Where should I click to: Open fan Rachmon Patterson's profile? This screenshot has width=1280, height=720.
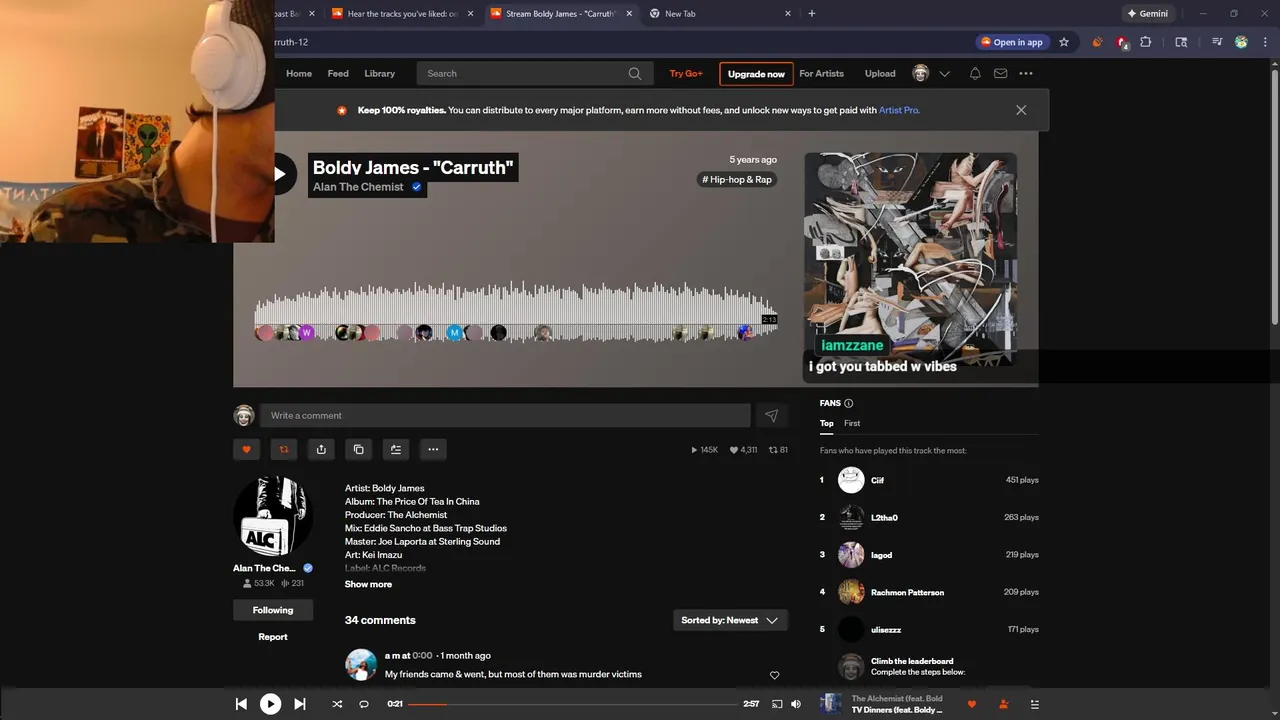coord(907,592)
